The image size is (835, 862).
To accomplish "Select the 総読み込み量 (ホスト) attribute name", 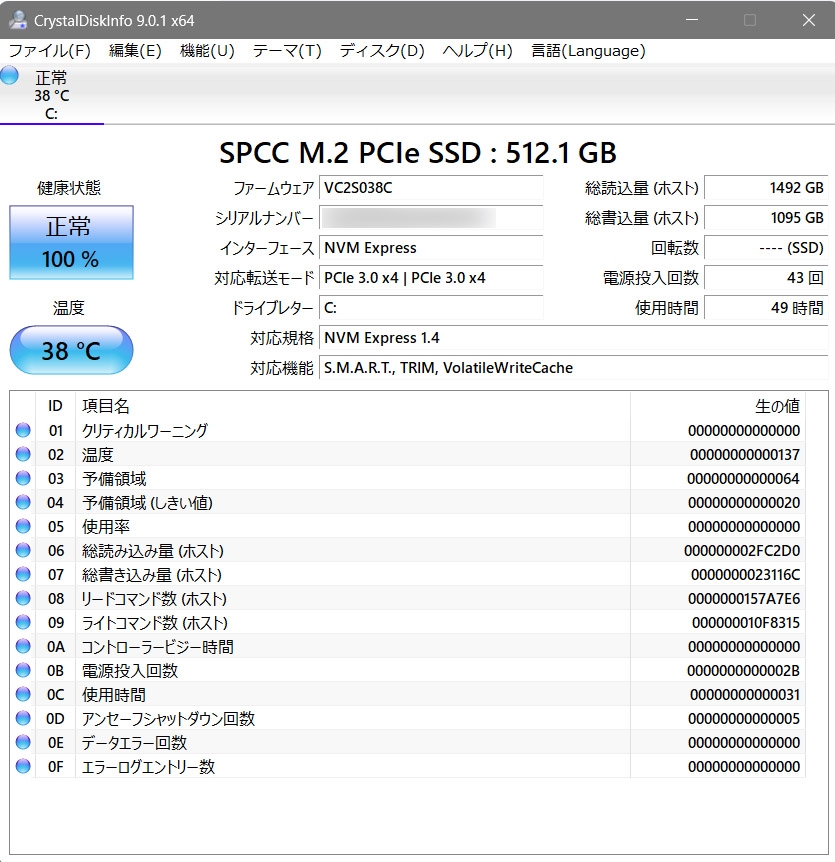I will point(153,551).
